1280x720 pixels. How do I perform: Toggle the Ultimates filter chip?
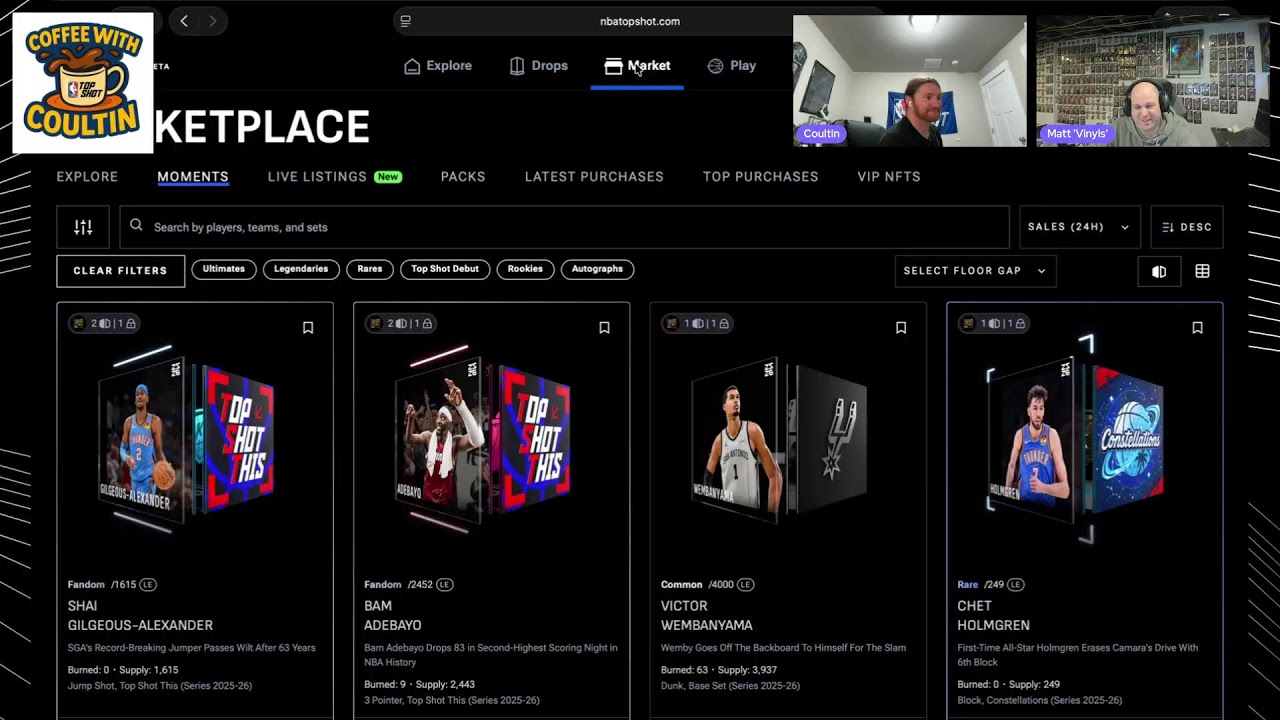[224, 269]
